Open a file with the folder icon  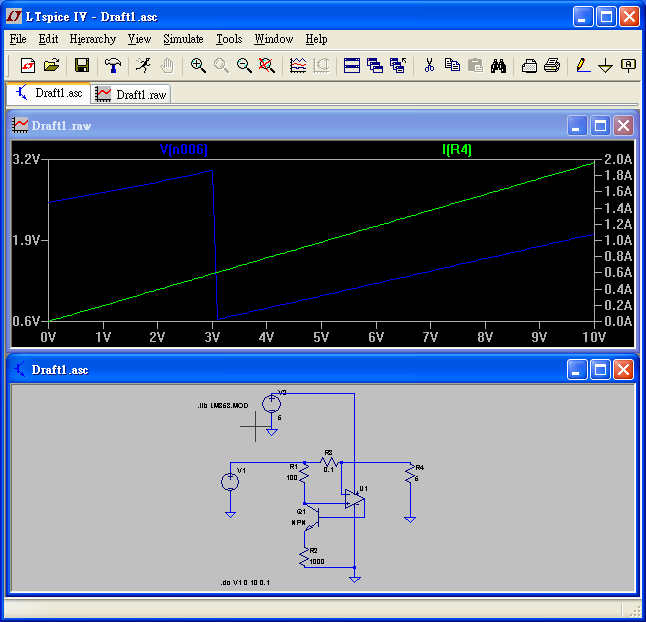(x=51, y=65)
